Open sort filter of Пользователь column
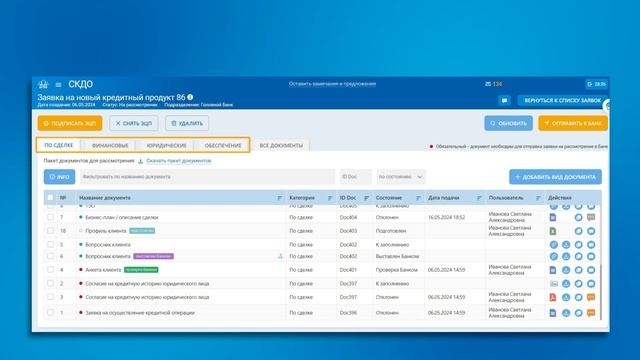The height and width of the screenshot is (360, 640). [538, 198]
